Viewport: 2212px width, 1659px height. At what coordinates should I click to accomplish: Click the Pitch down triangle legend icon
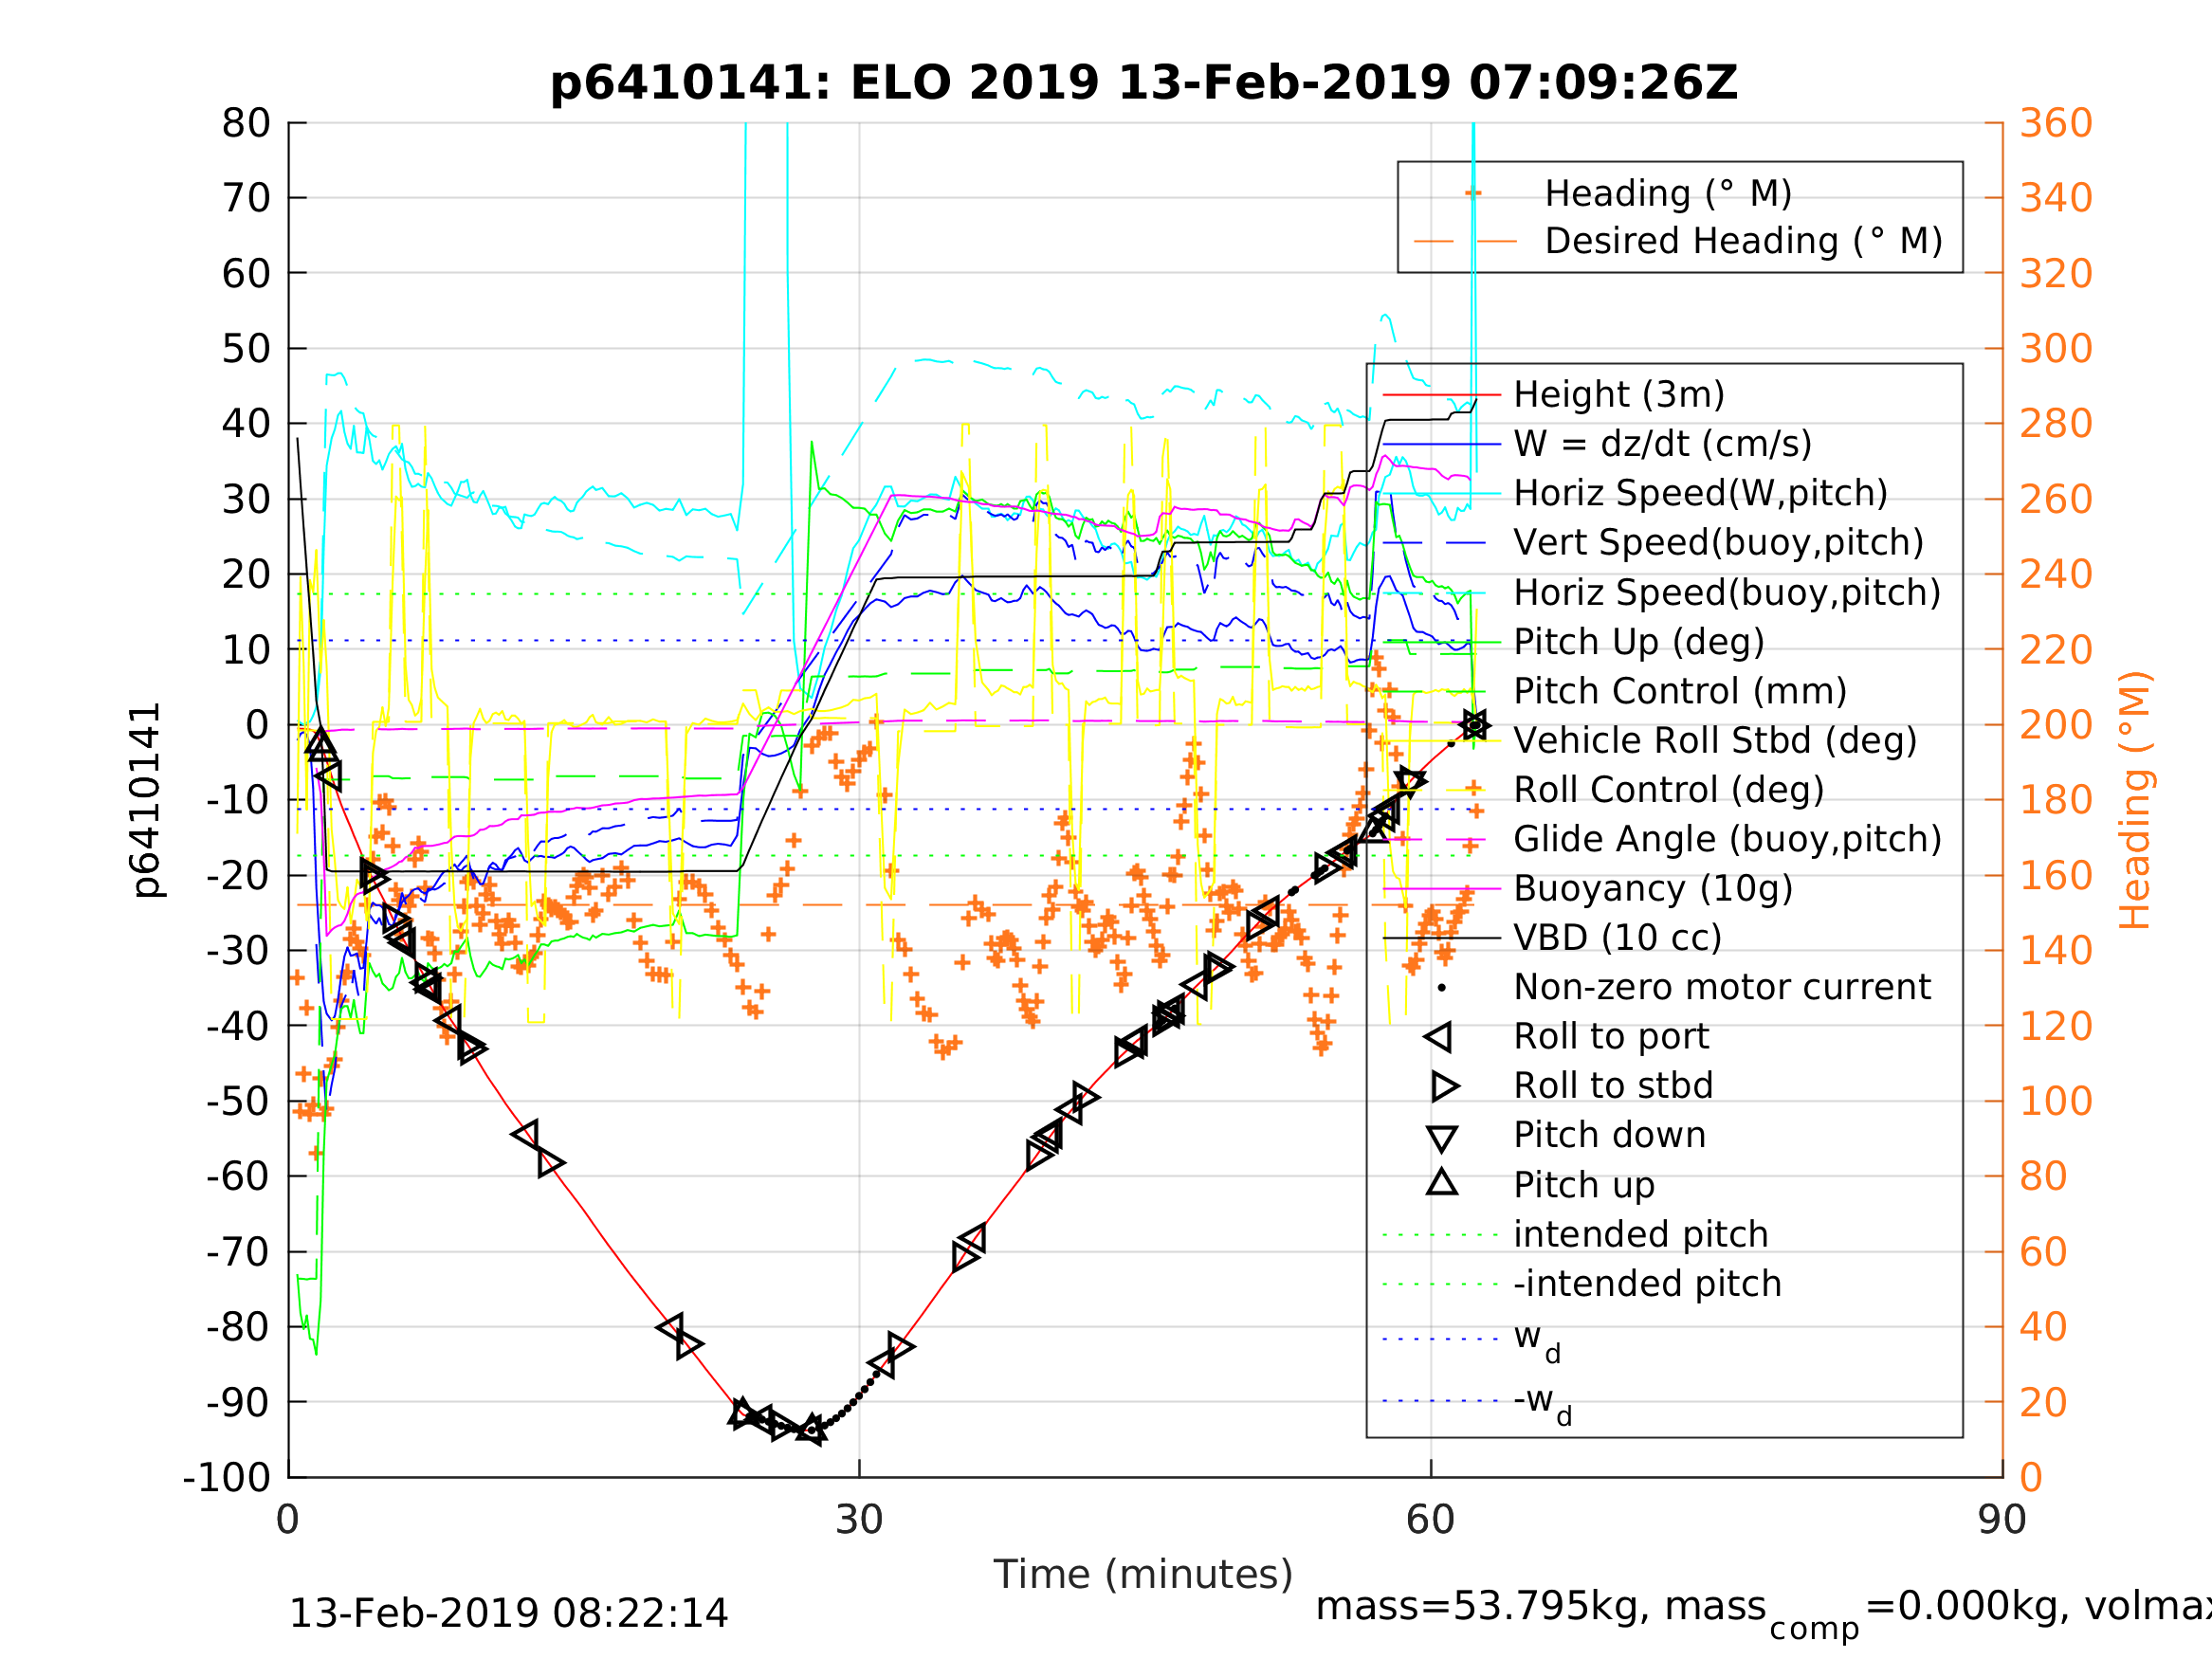1442,1138
